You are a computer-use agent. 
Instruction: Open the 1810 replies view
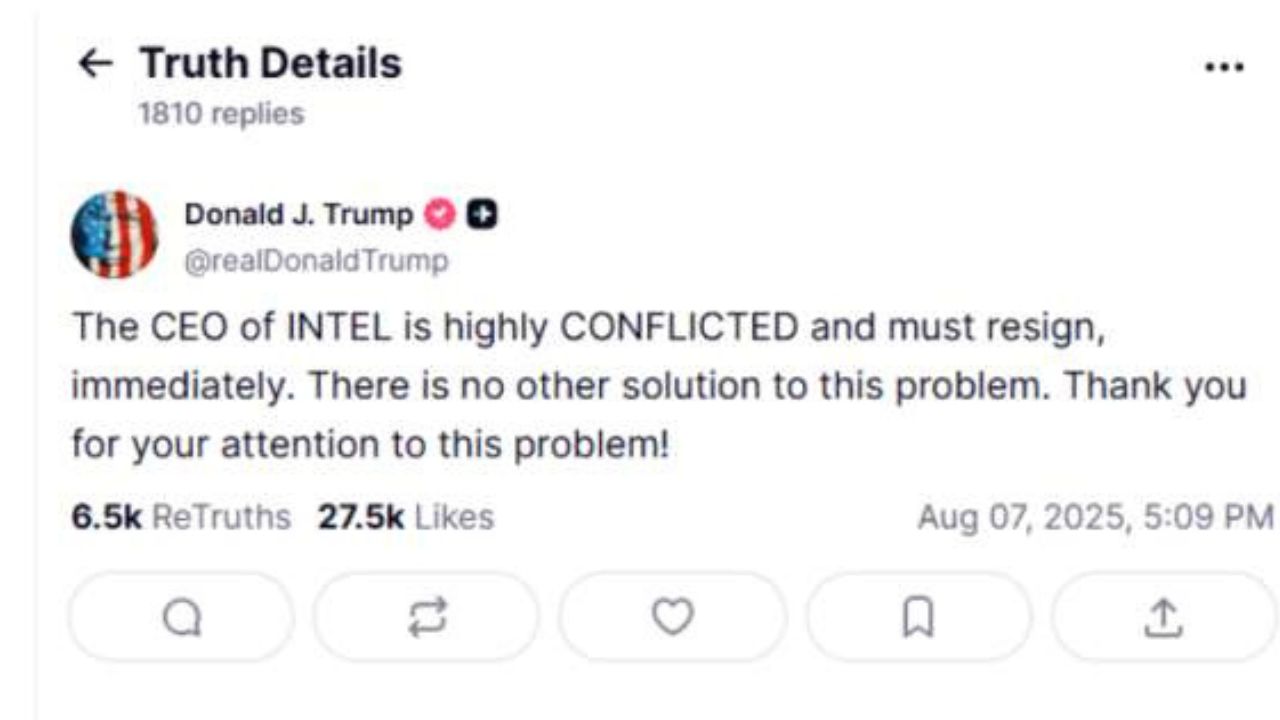[x=224, y=113]
